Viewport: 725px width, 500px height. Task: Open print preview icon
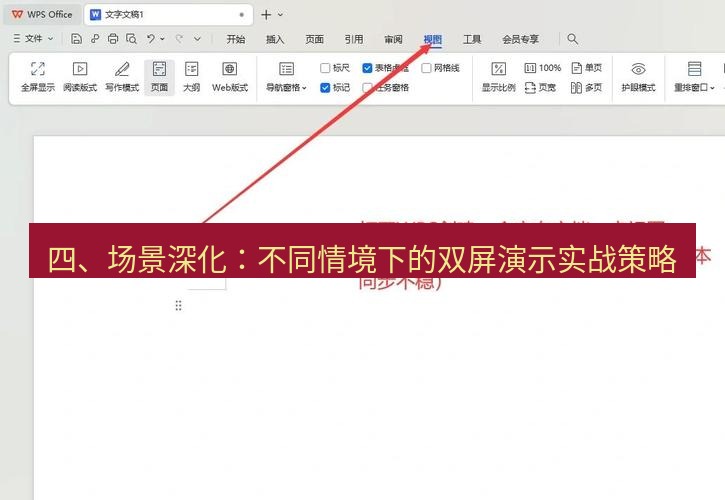[131, 39]
